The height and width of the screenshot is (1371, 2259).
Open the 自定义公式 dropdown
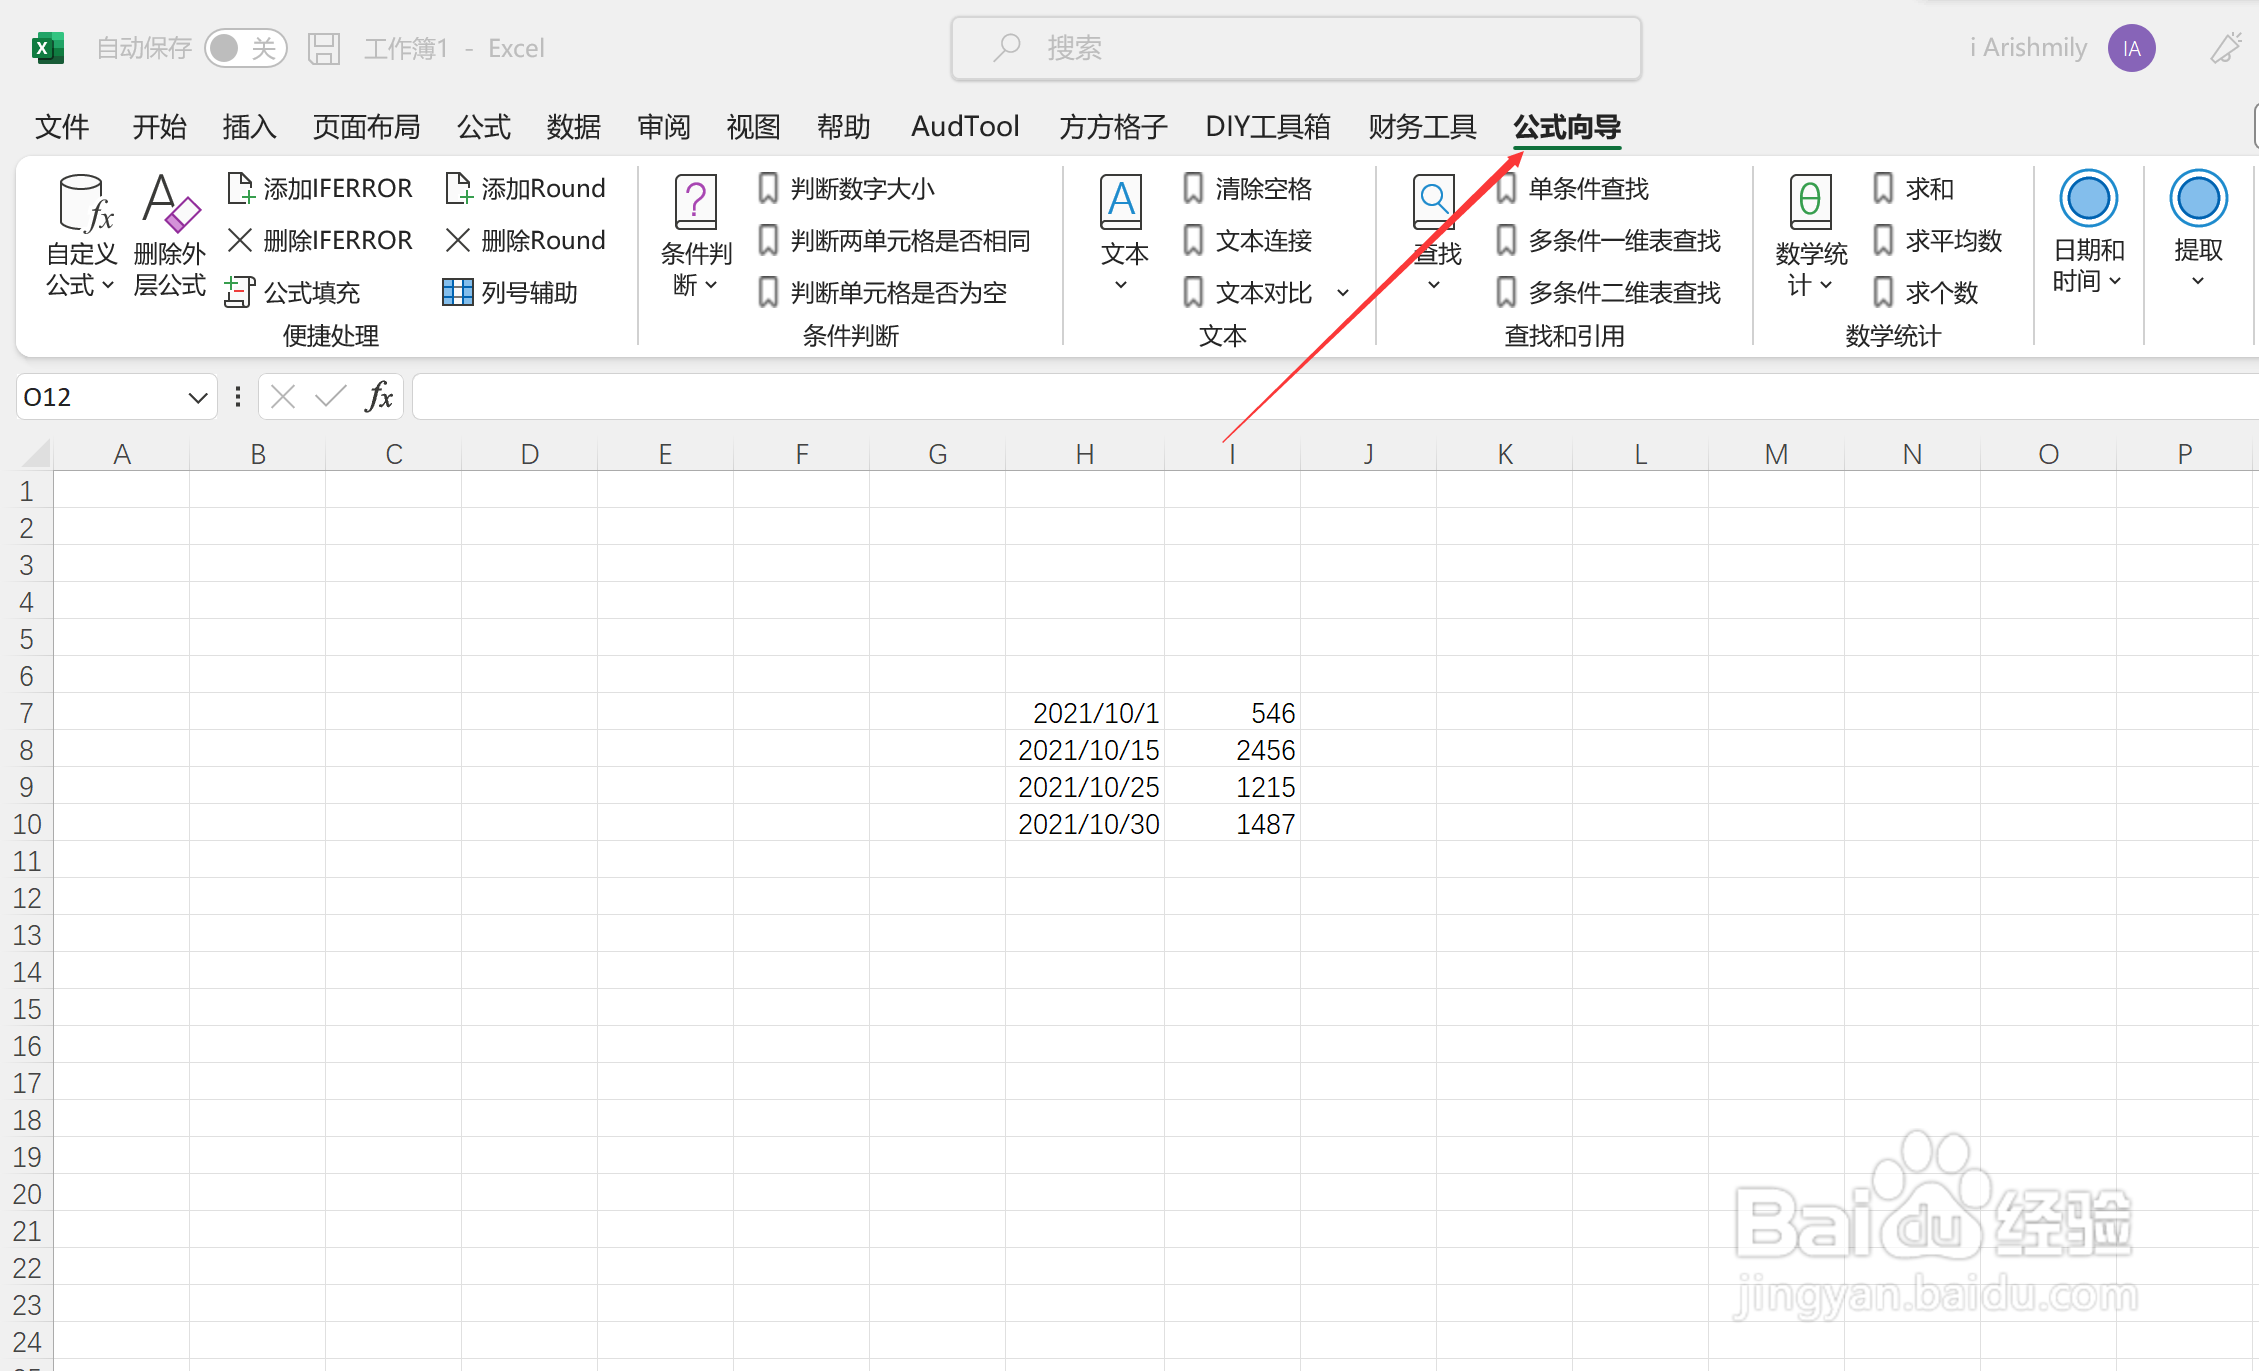81,236
